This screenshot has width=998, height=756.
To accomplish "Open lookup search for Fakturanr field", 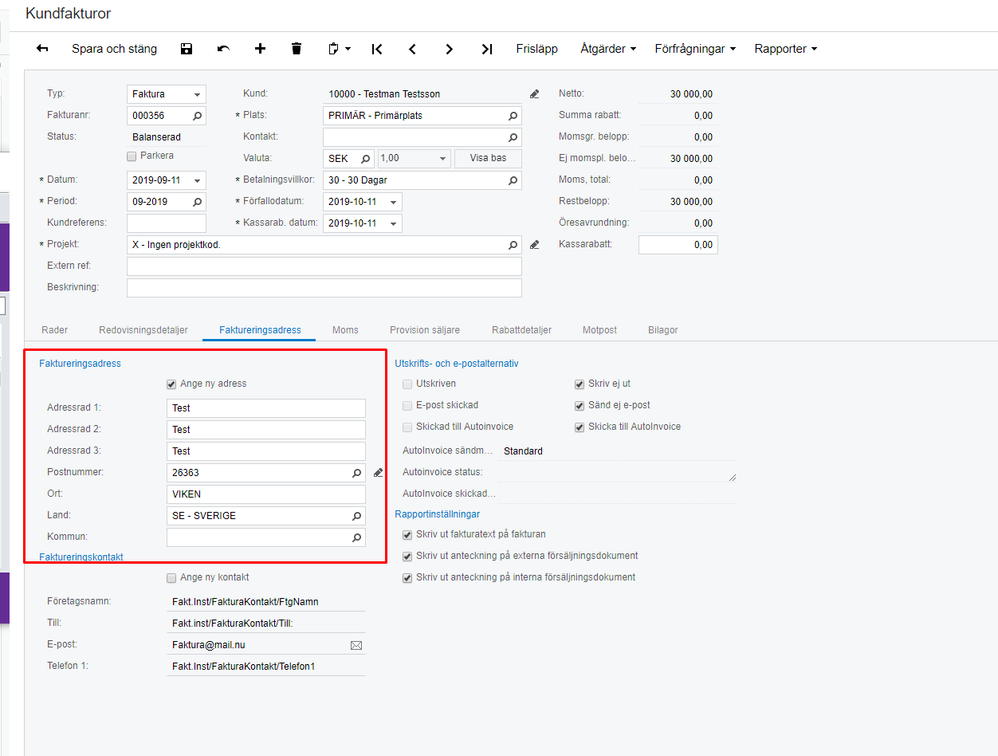I will pyautogui.click(x=197, y=116).
